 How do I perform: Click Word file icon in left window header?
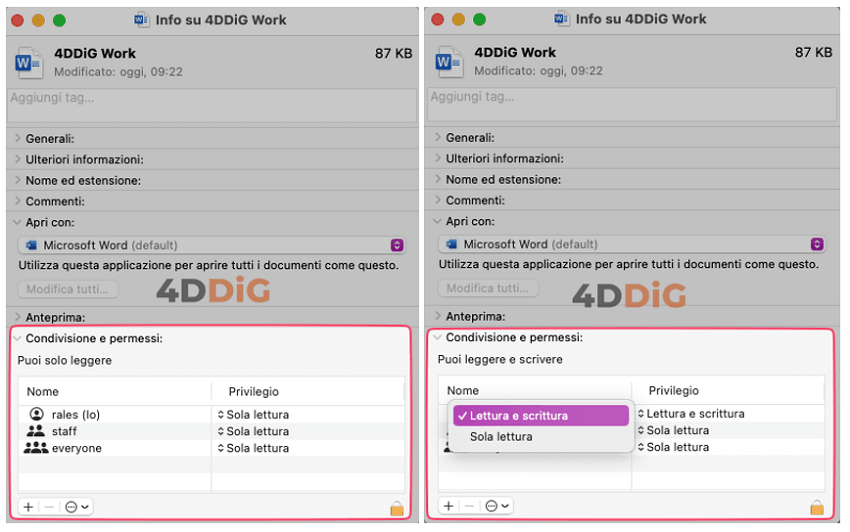pos(28,63)
